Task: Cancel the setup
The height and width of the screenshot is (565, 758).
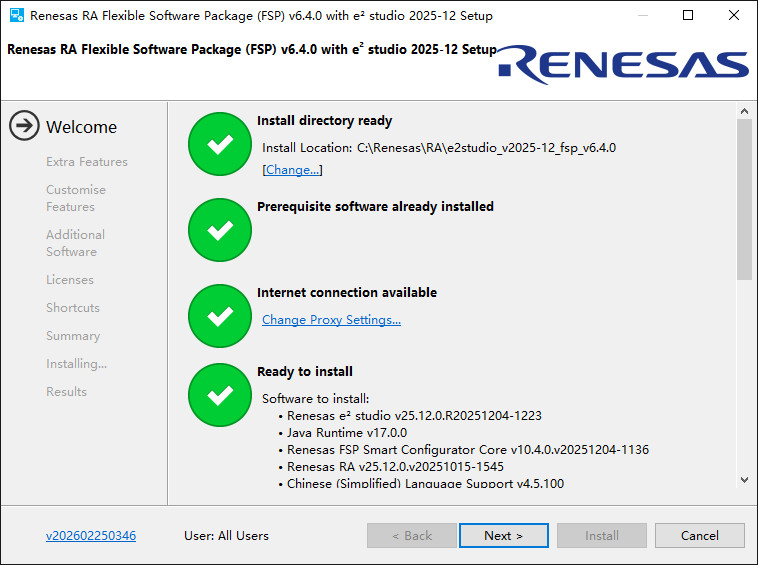Action: coord(700,536)
